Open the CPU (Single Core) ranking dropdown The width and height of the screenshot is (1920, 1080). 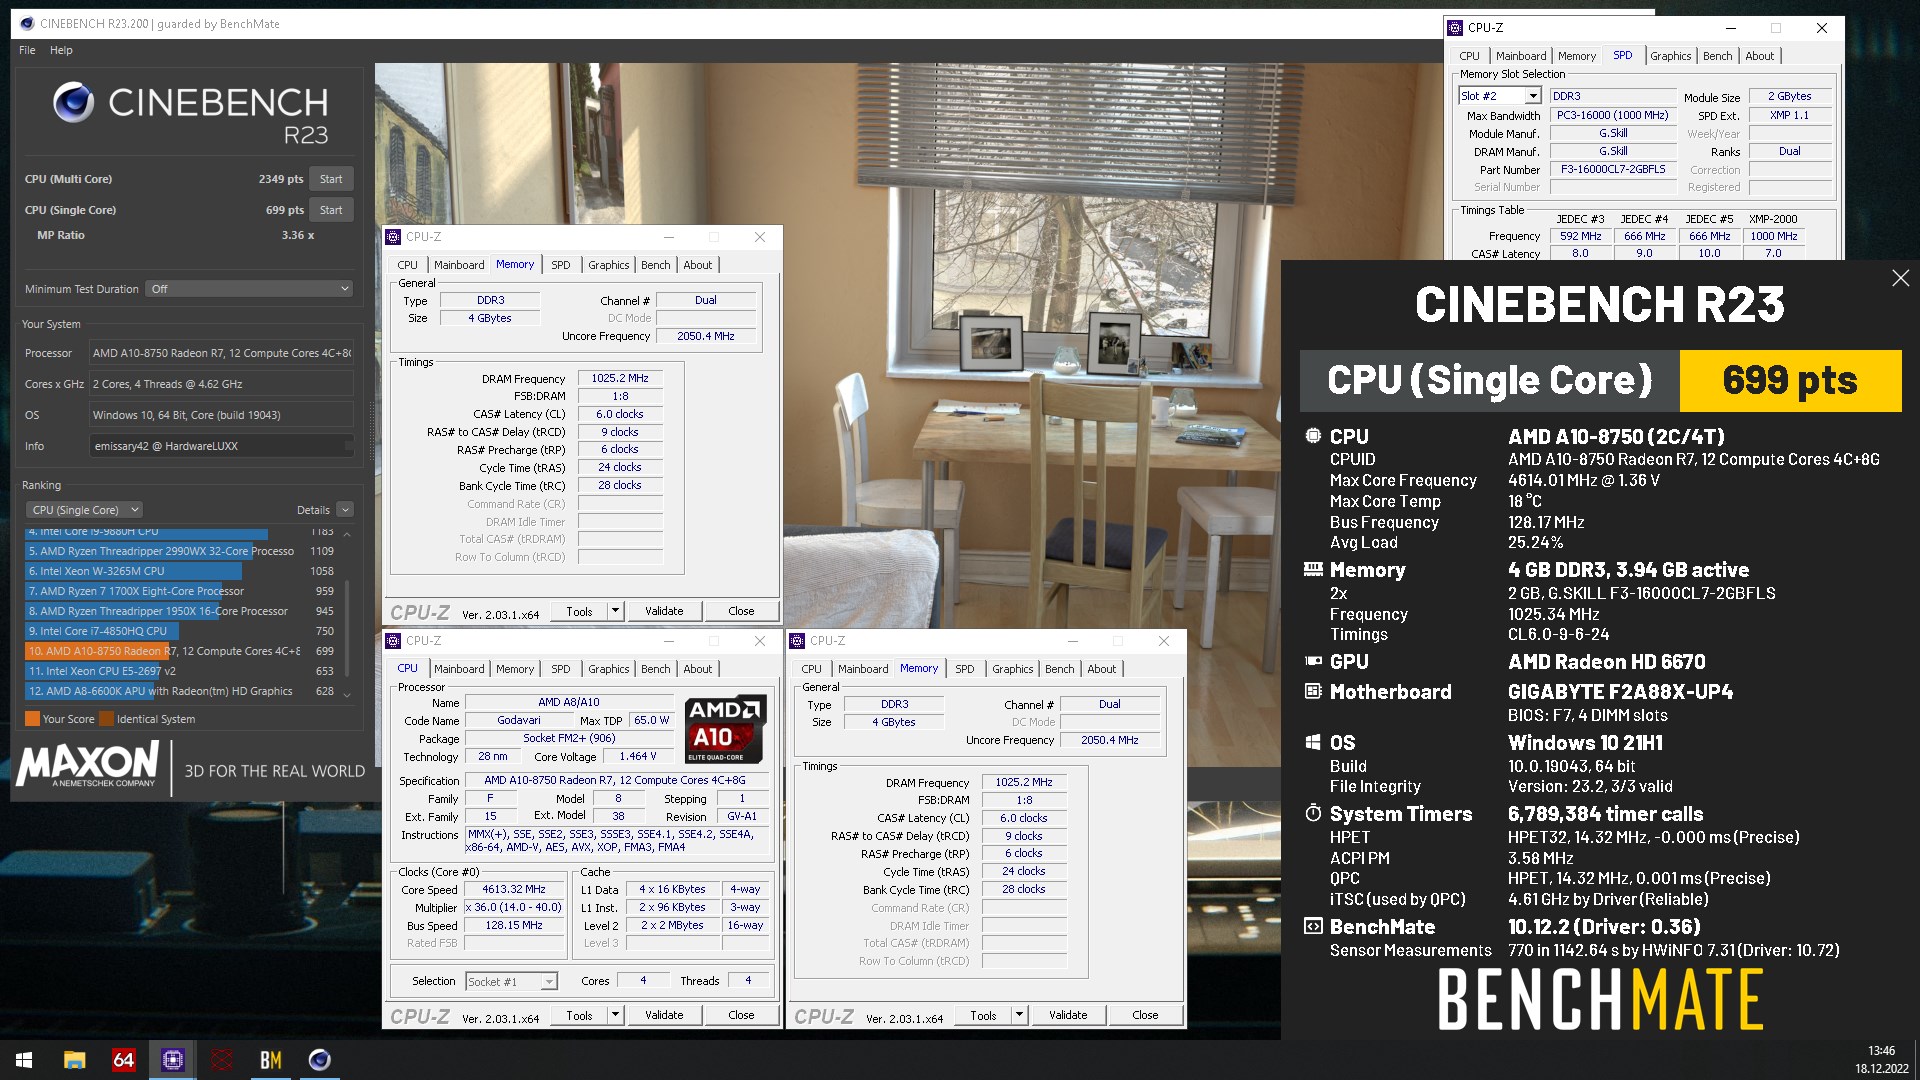pyautogui.click(x=84, y=510)
